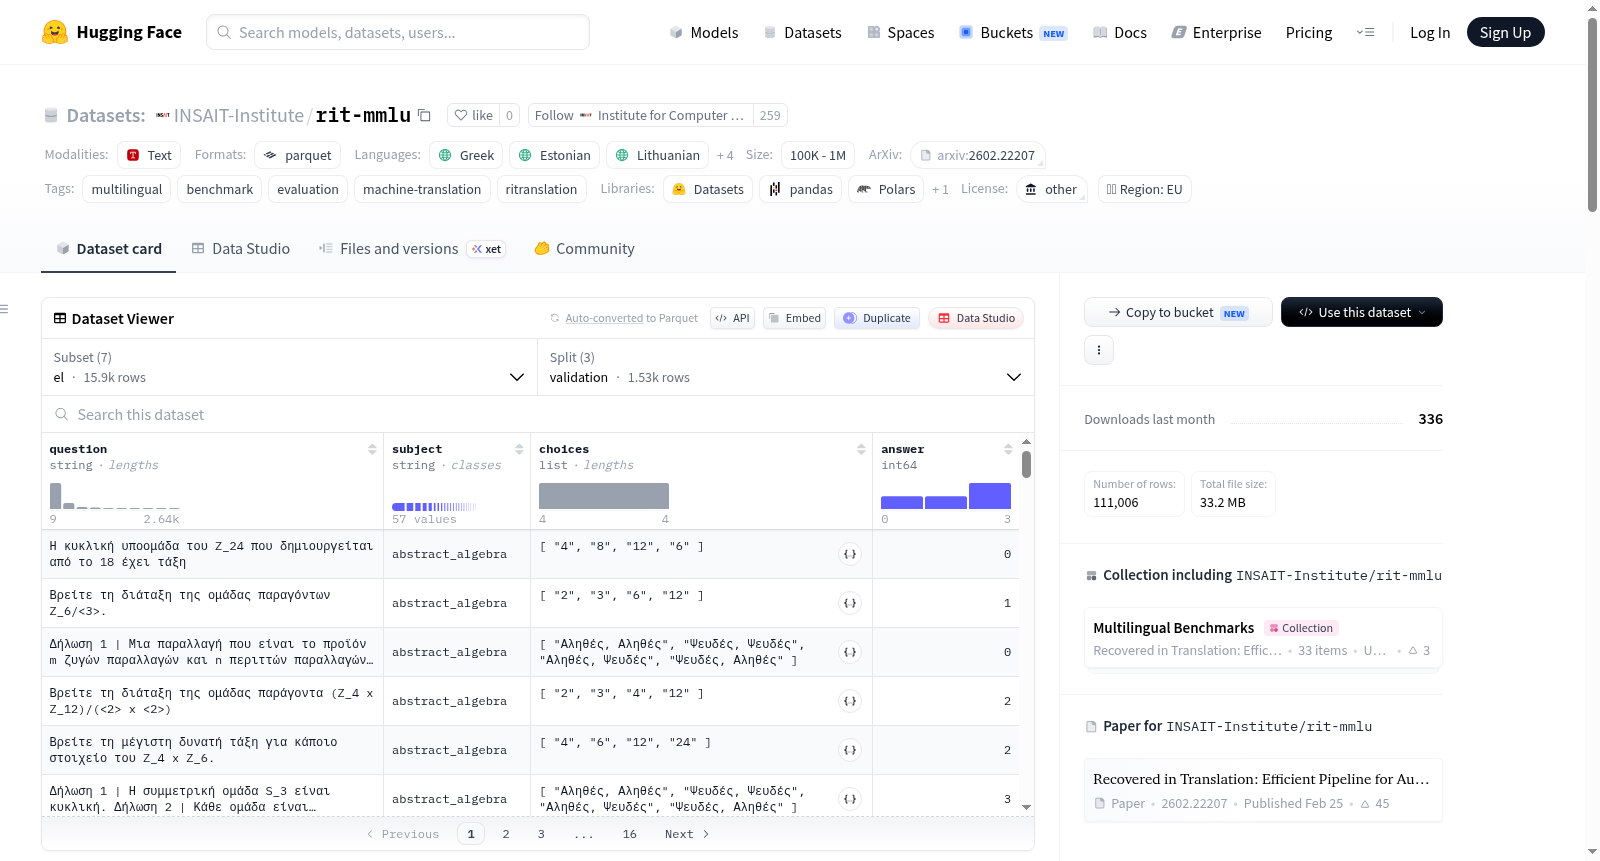Sort by the question column

tap(372, 449)
